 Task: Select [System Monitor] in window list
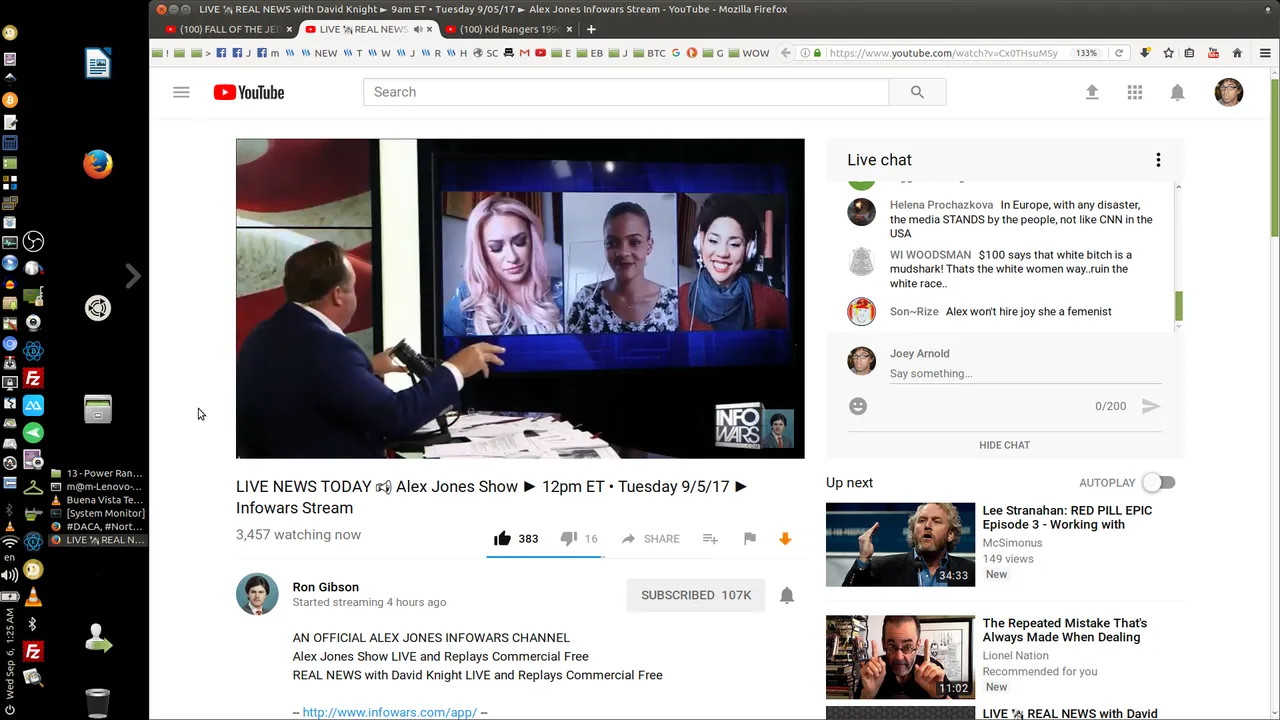pos(98,514)
